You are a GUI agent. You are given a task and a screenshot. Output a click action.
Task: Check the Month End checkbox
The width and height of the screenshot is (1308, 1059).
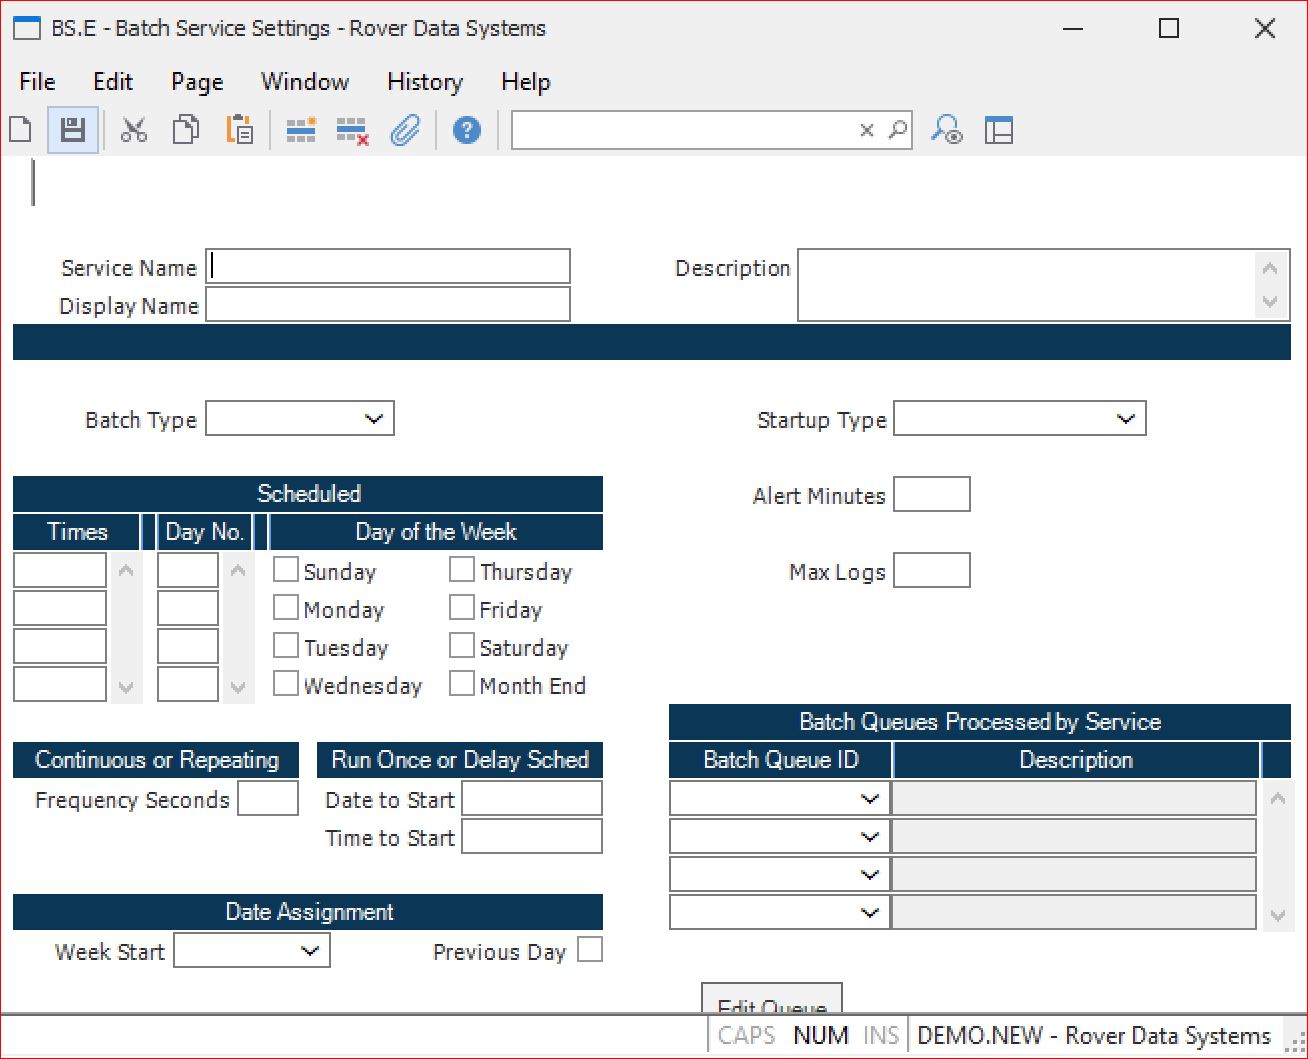(x=462, y=684)
